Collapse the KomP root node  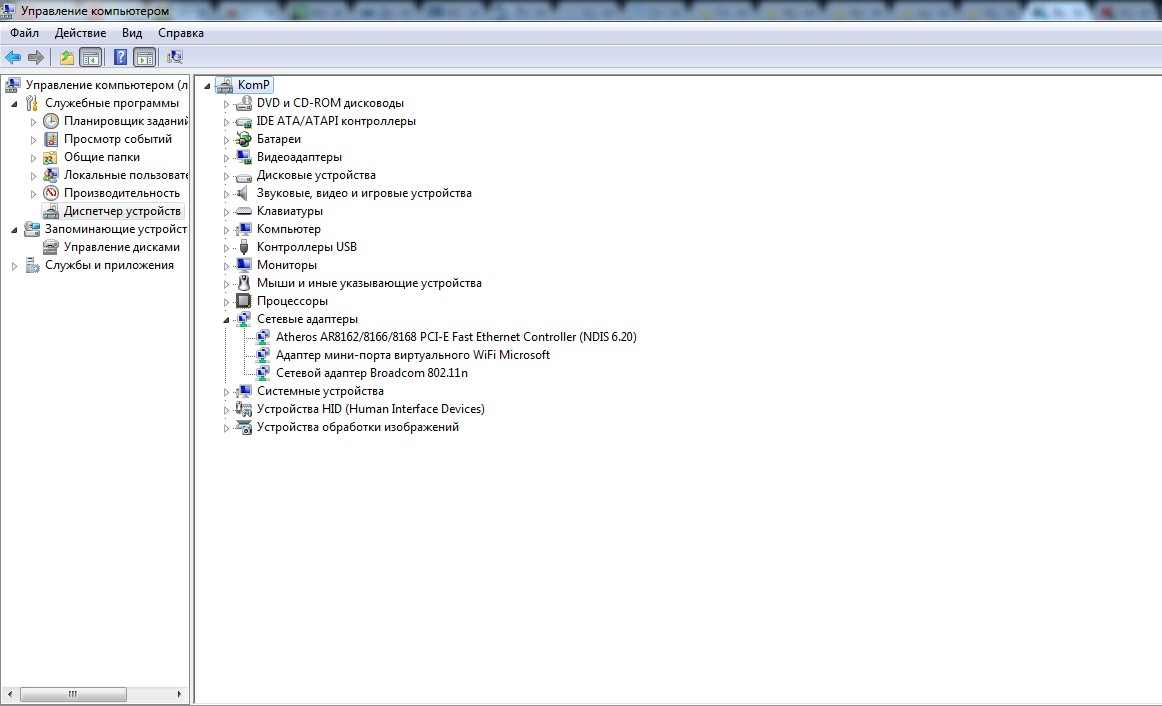coord(208,86)
